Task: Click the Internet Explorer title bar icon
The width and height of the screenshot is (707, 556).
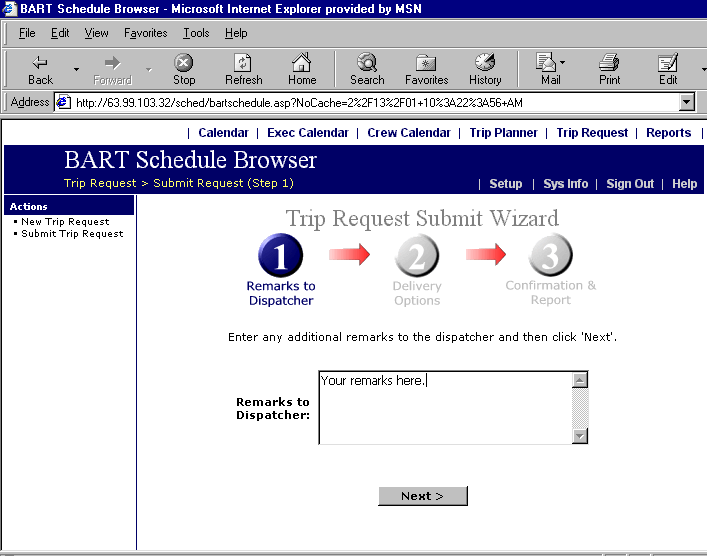Action: point(9,8)
